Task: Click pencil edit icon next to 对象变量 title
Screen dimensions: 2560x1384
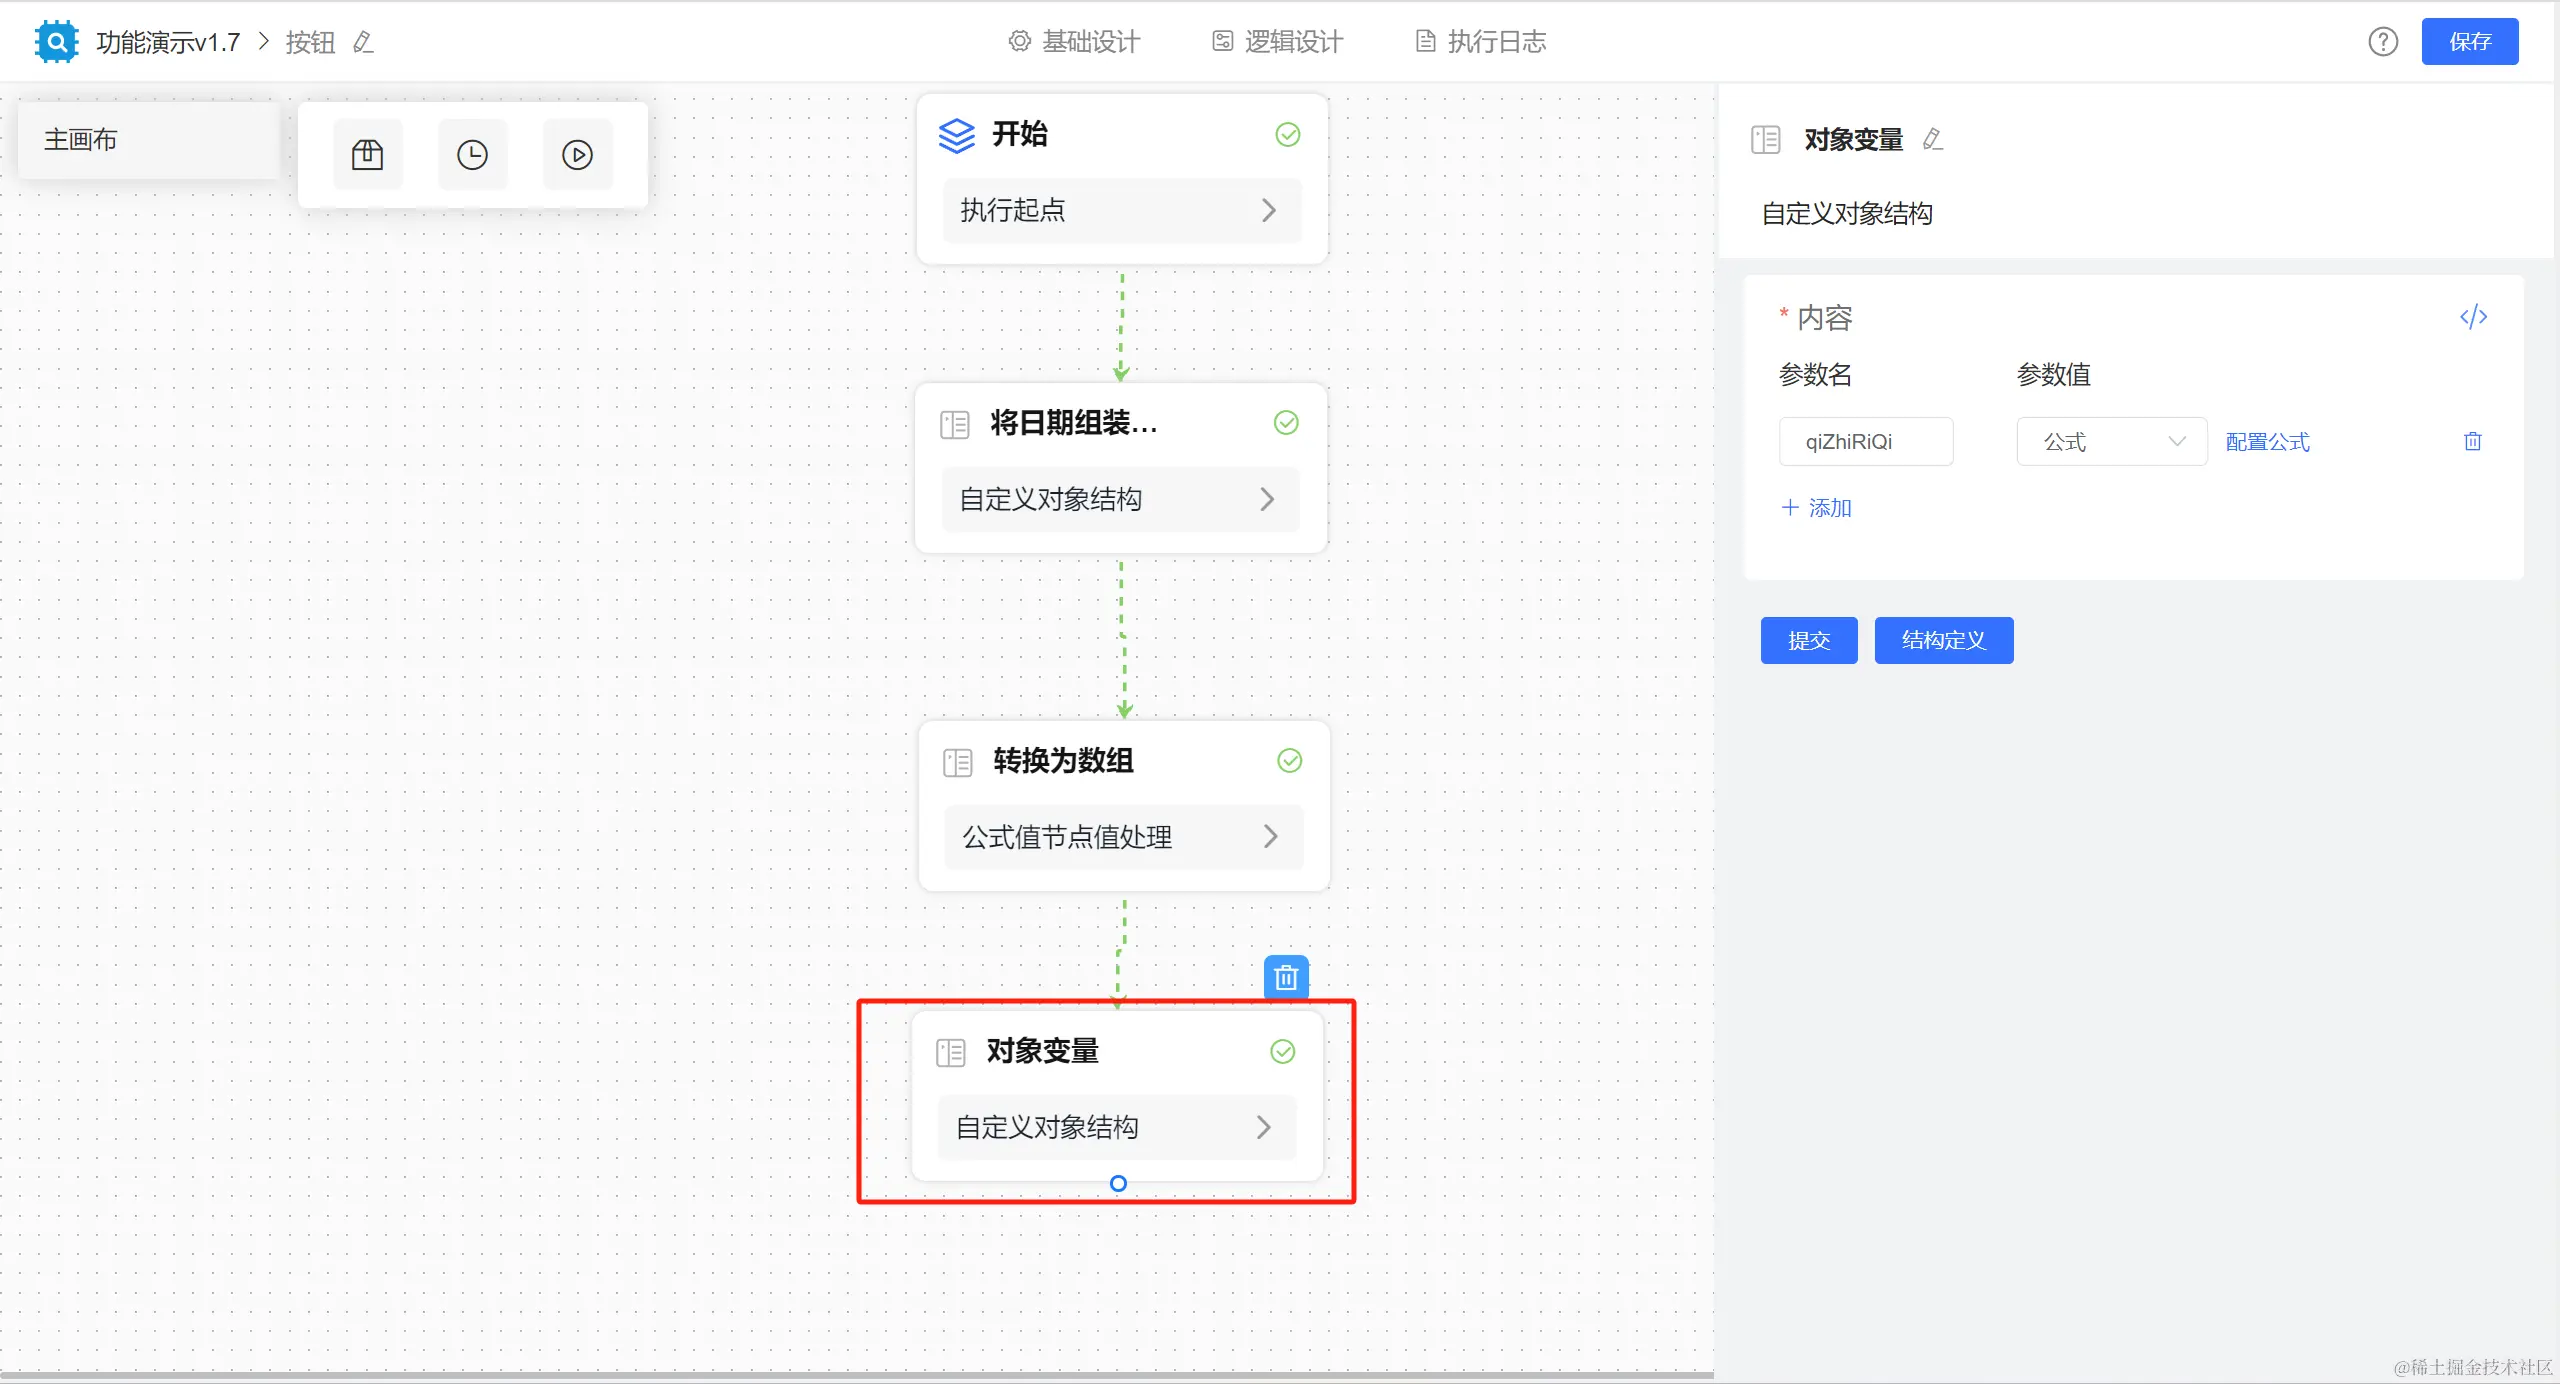Action: tap(1932, 139)
